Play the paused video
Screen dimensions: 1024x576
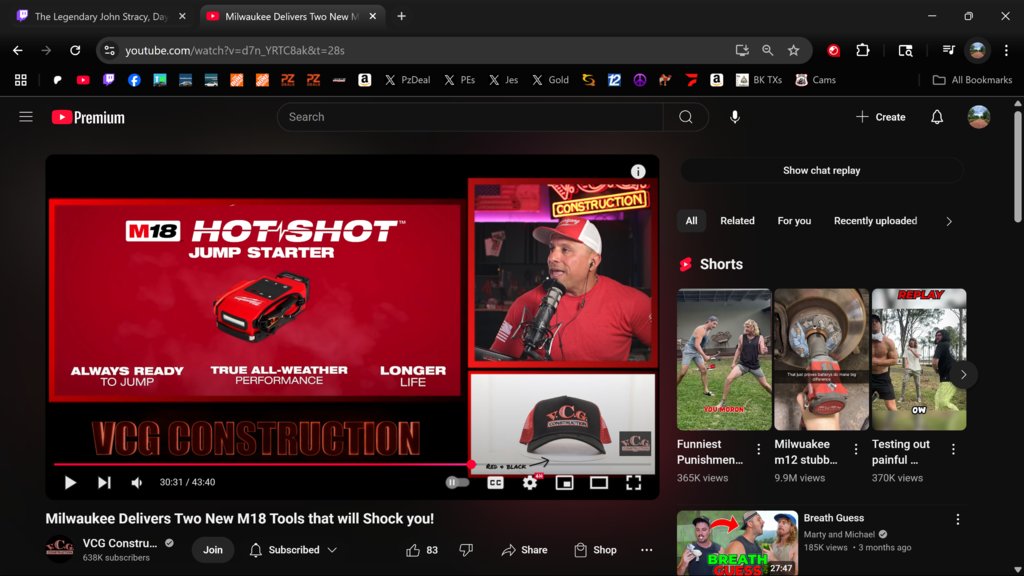tap(70, 483)
